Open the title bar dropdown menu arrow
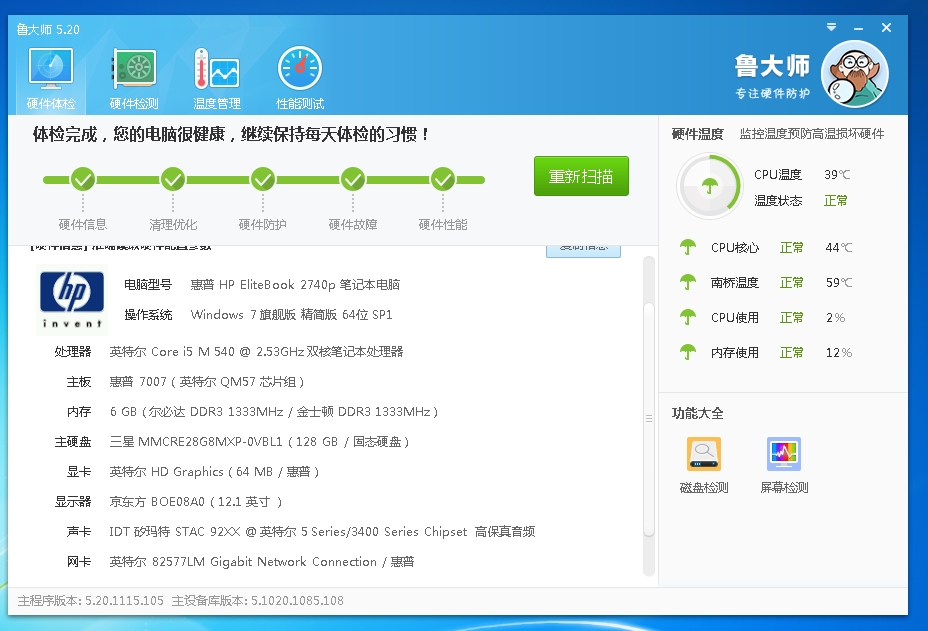Image resolution: width=928 pixels, height=631 pixels. click(832, 27)
